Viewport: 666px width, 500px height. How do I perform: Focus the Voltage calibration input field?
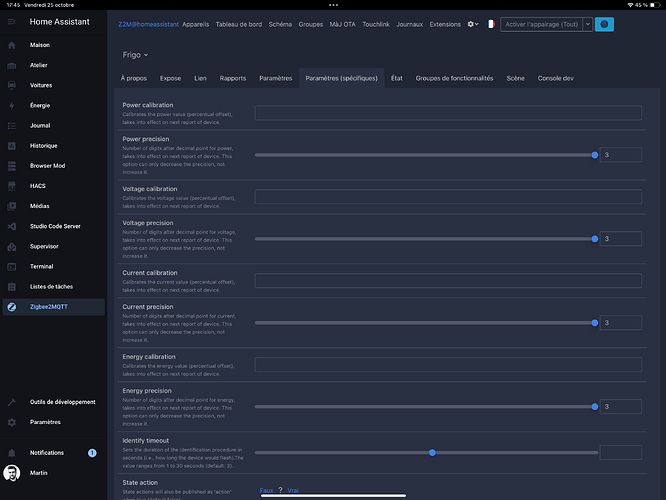(448, 197)
